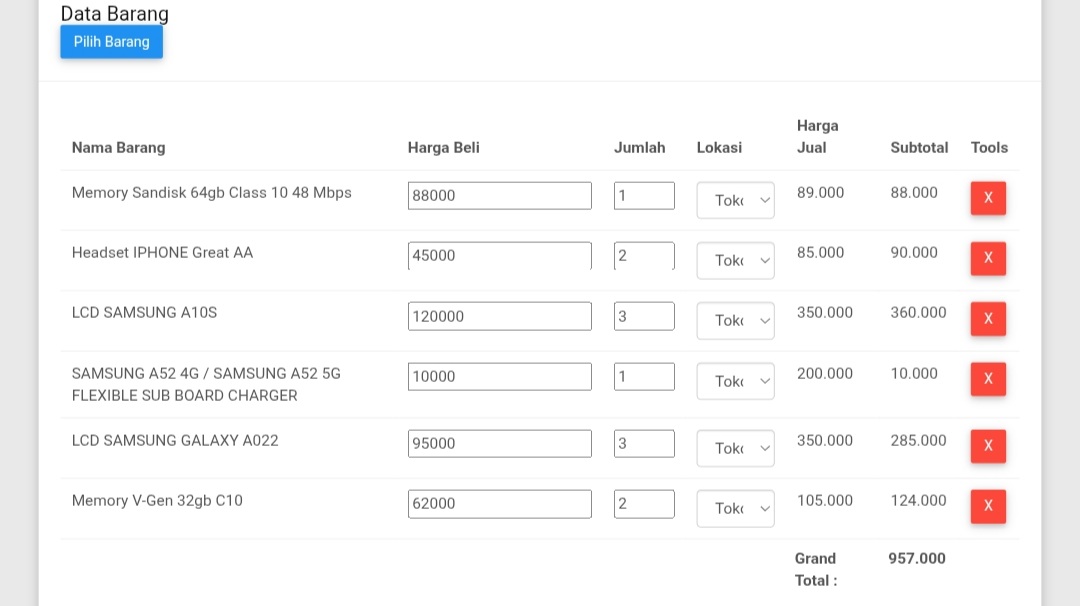Remove LCD SAMSUNG GALAXY A022 item
The image size is (1080, 606).
pos(987,446)
